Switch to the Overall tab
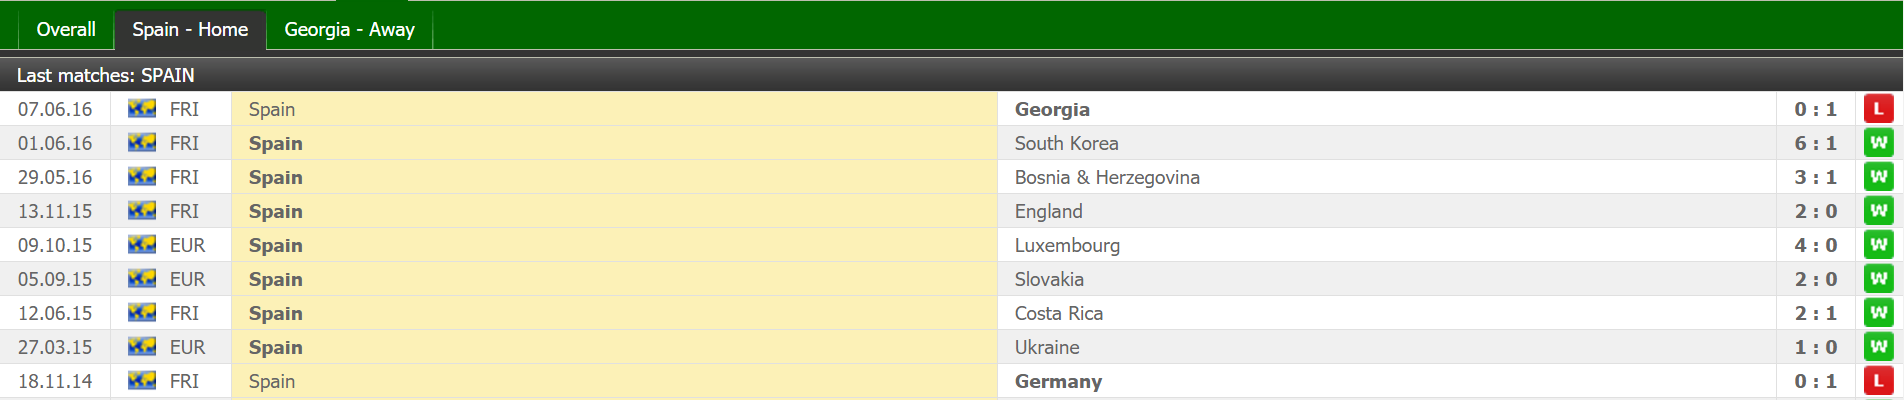The height and width of the screenshot is (400, 1904). coord(66,30)
